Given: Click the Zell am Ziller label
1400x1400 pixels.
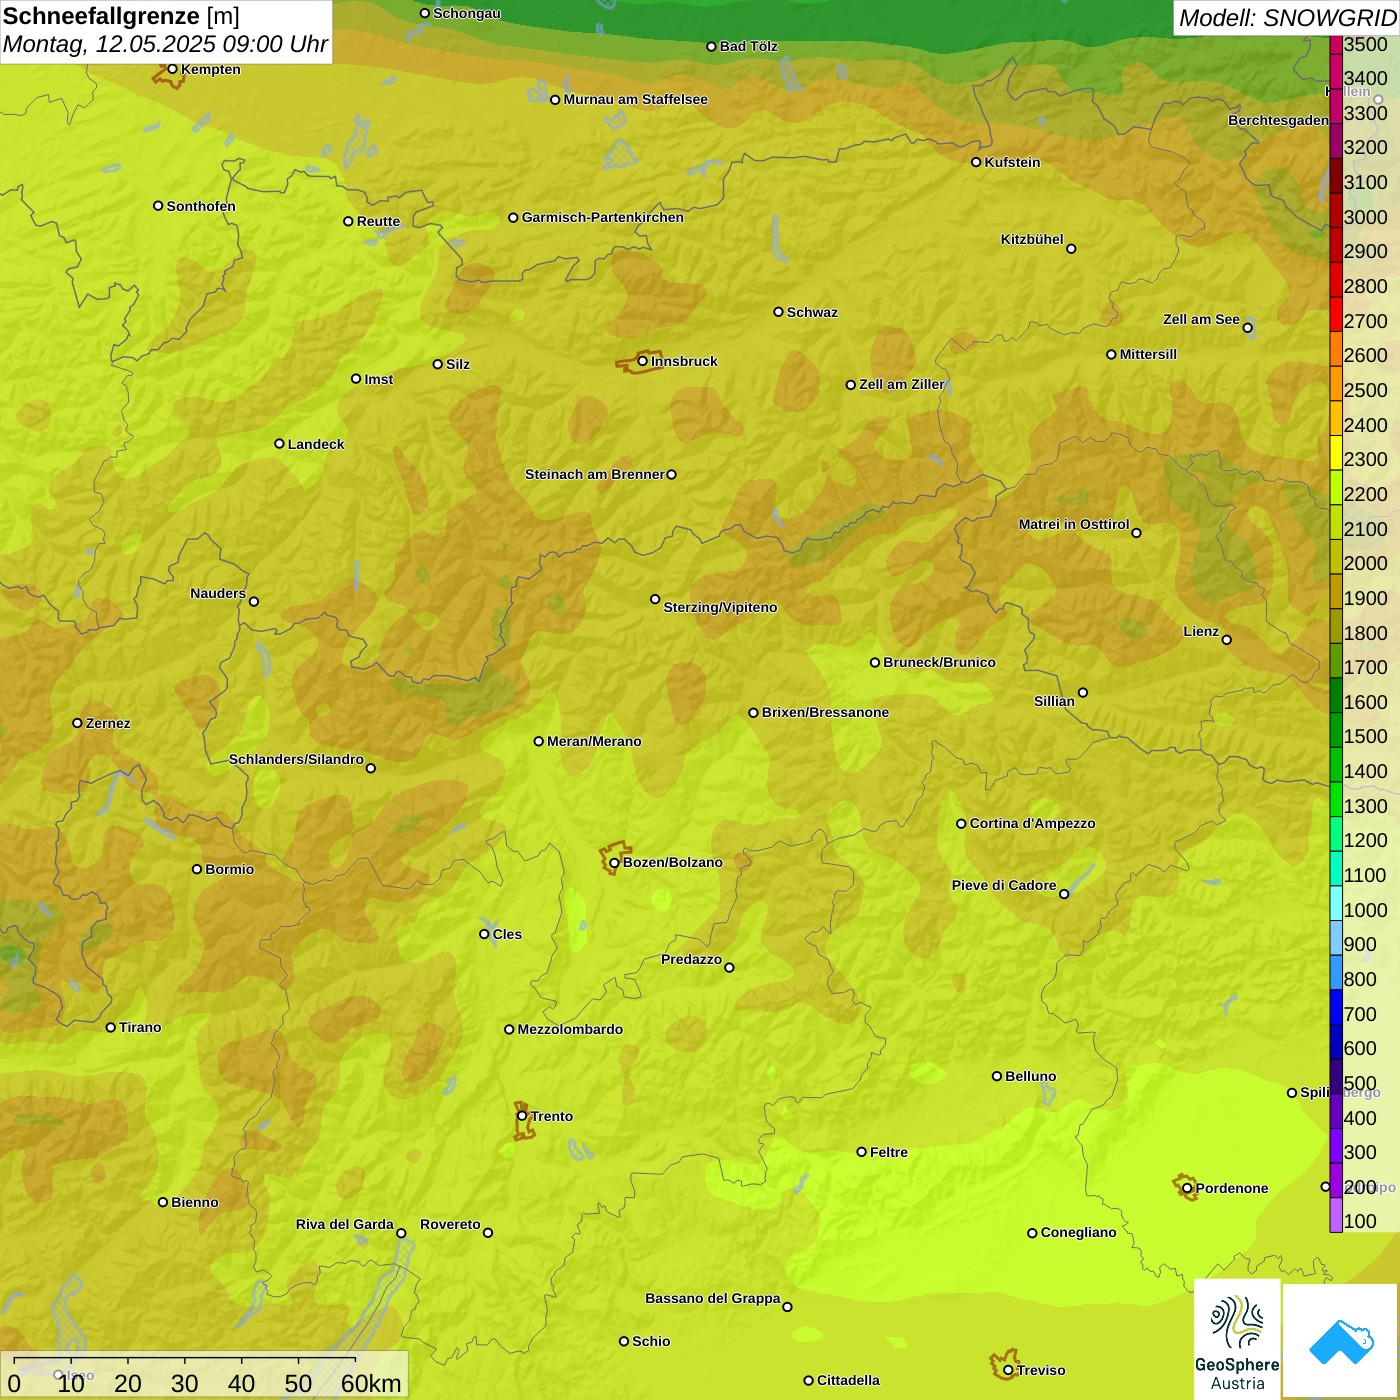Looking at the screenshot, I should pyautogui.click(x=902, y=384).
